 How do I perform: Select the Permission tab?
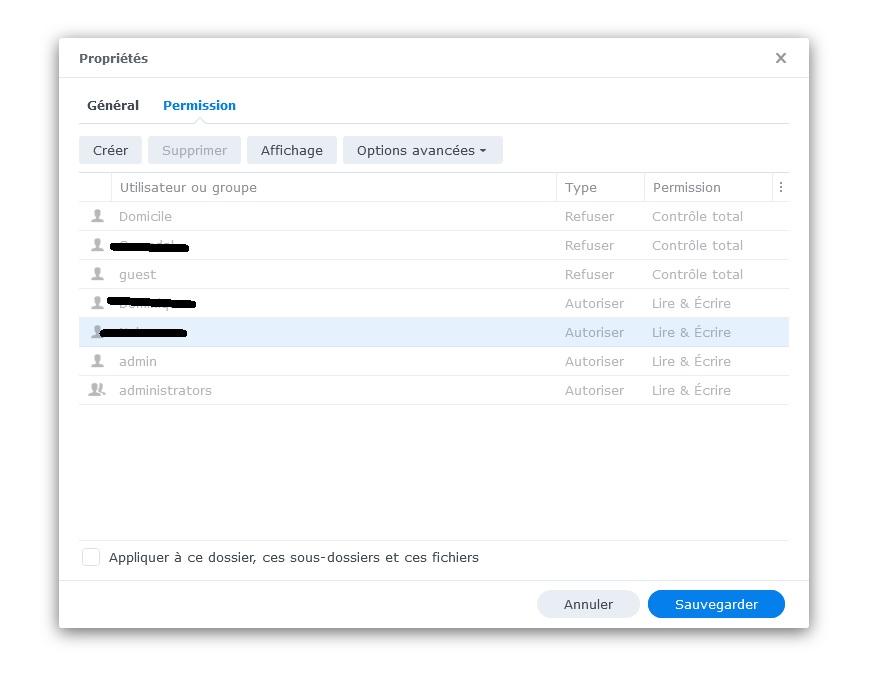[199, 105]
